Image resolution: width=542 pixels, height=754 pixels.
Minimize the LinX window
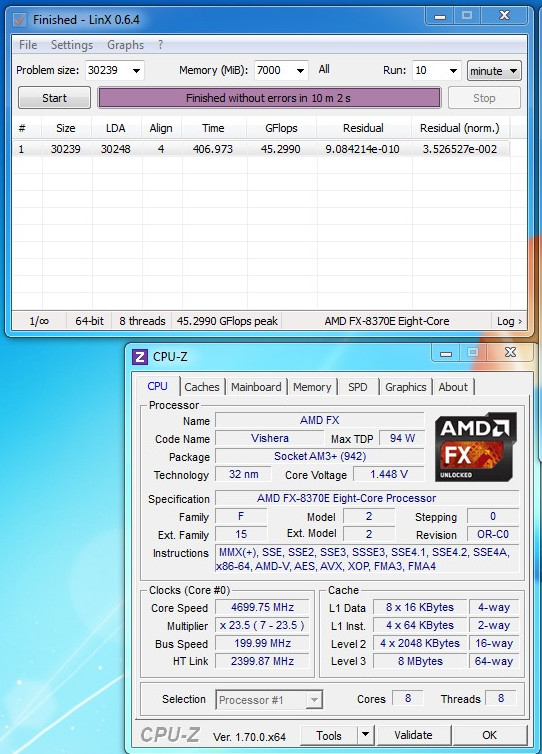(x=439, y=16)
